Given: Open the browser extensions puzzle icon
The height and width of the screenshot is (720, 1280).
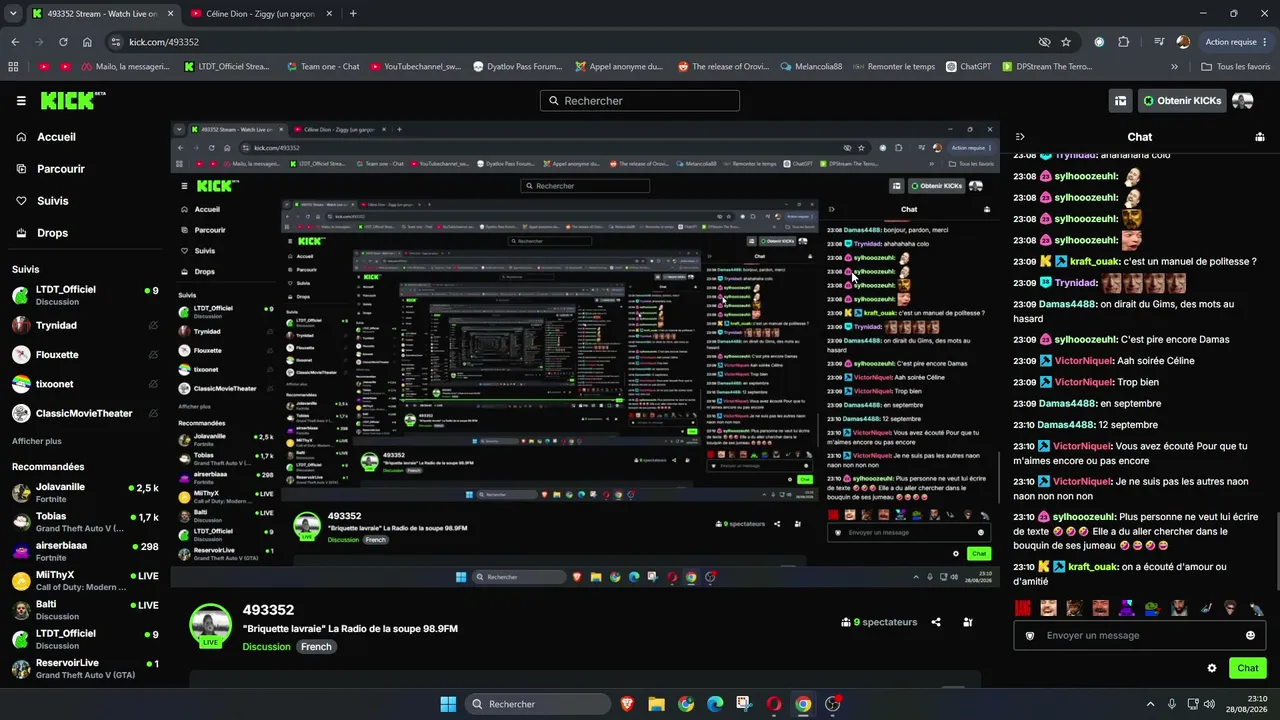Looking at the screenshot, I should [x=1124, y=42].
